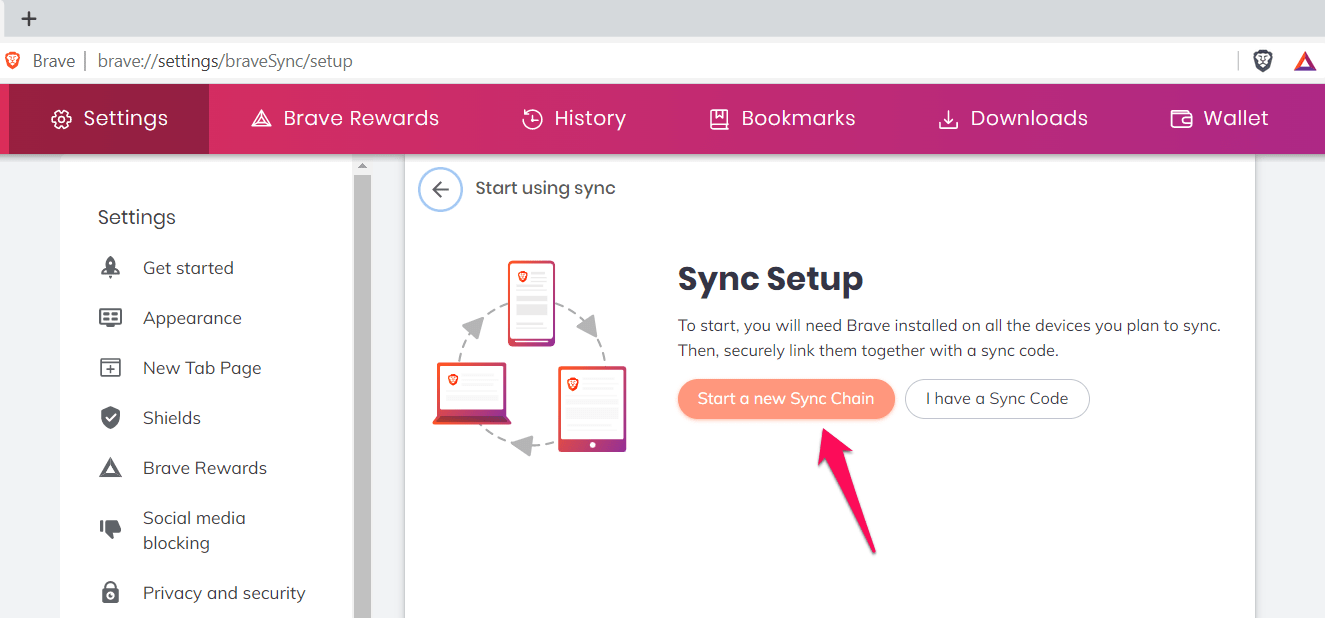Click the rocket icon next to Get started

point(111,268)
